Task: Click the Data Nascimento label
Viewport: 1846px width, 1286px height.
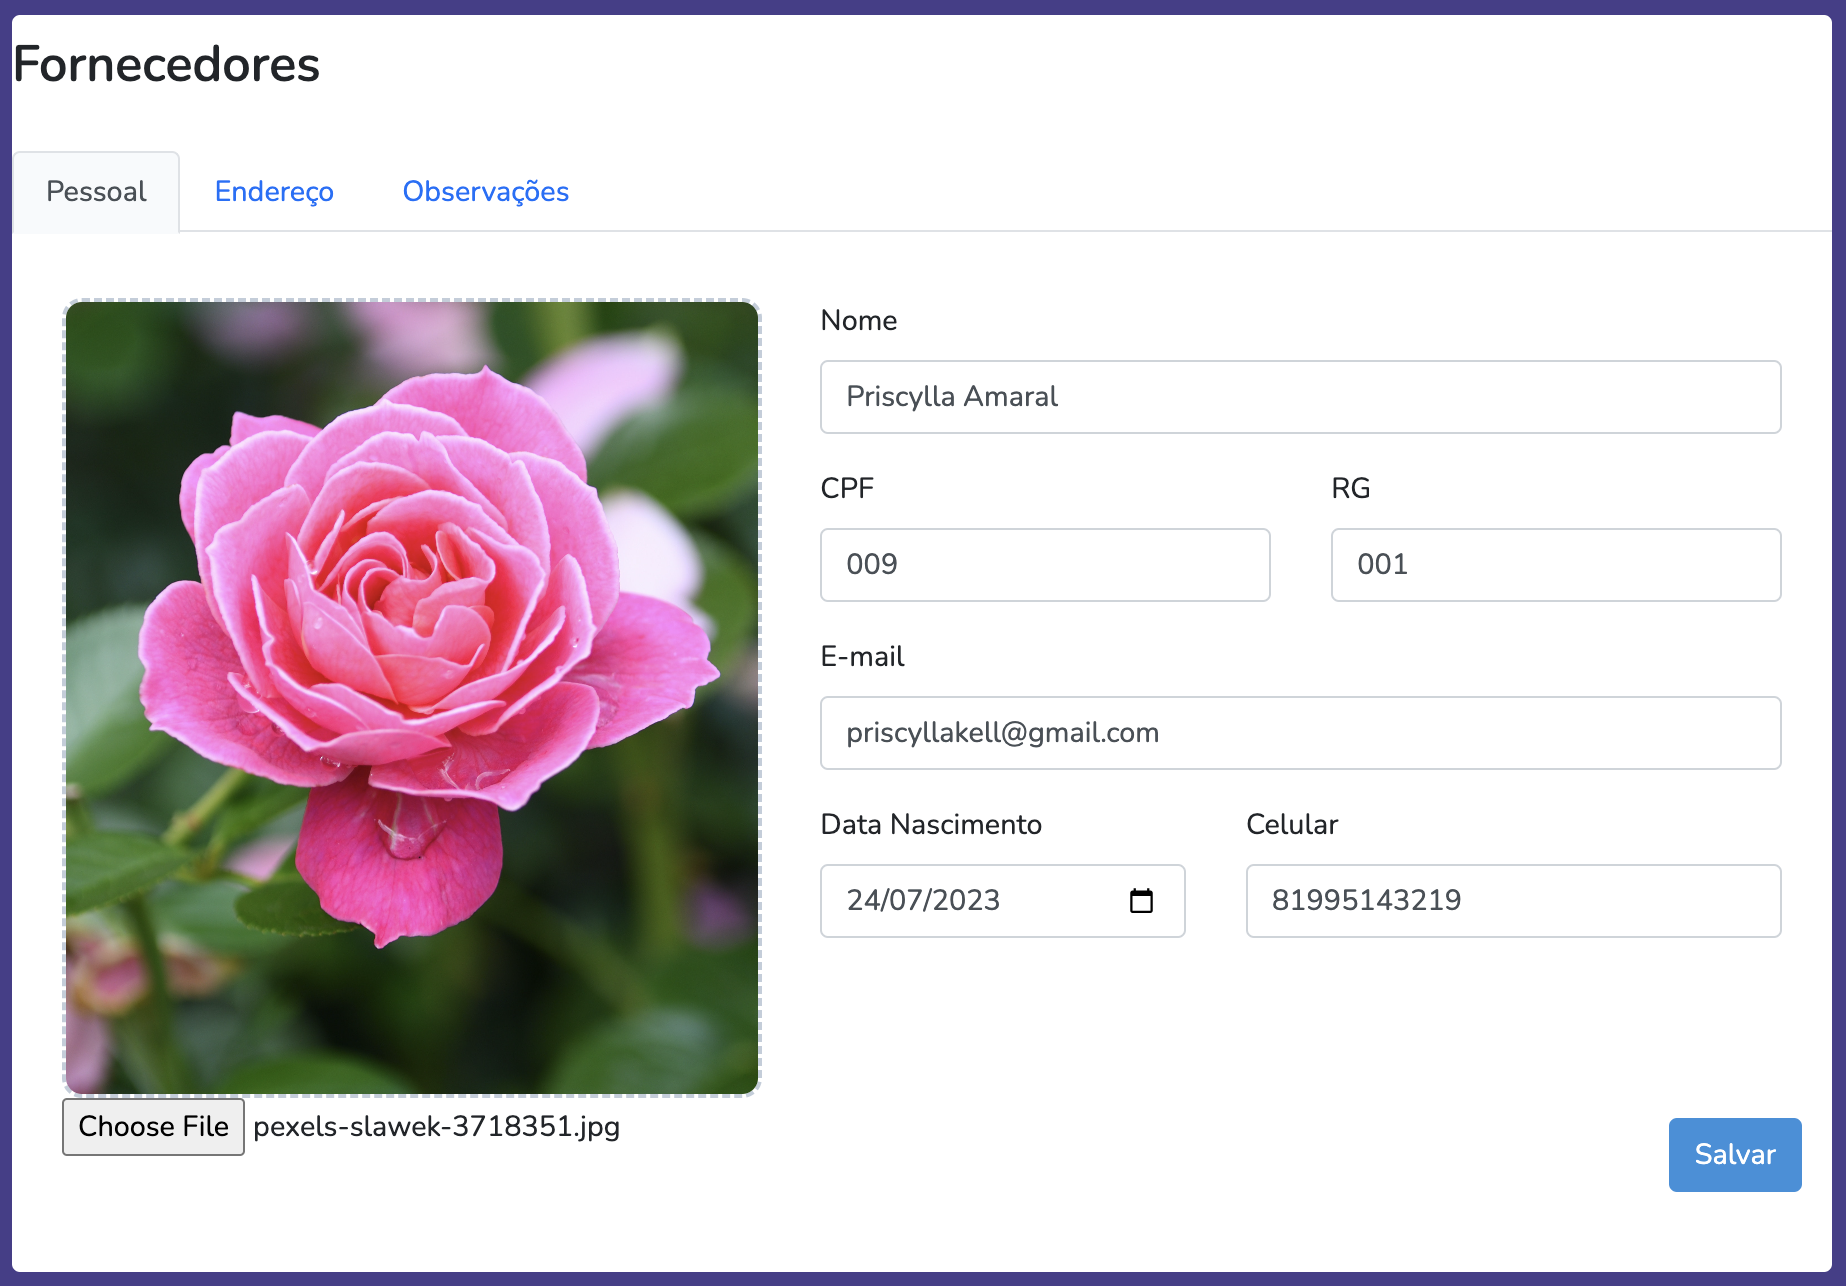Action: tap(930, 824)
